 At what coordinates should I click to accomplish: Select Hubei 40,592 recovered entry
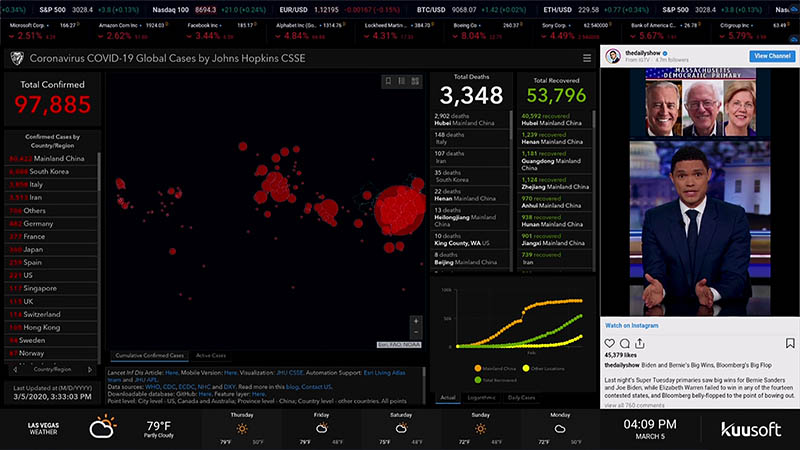click(x=555, y=119)
